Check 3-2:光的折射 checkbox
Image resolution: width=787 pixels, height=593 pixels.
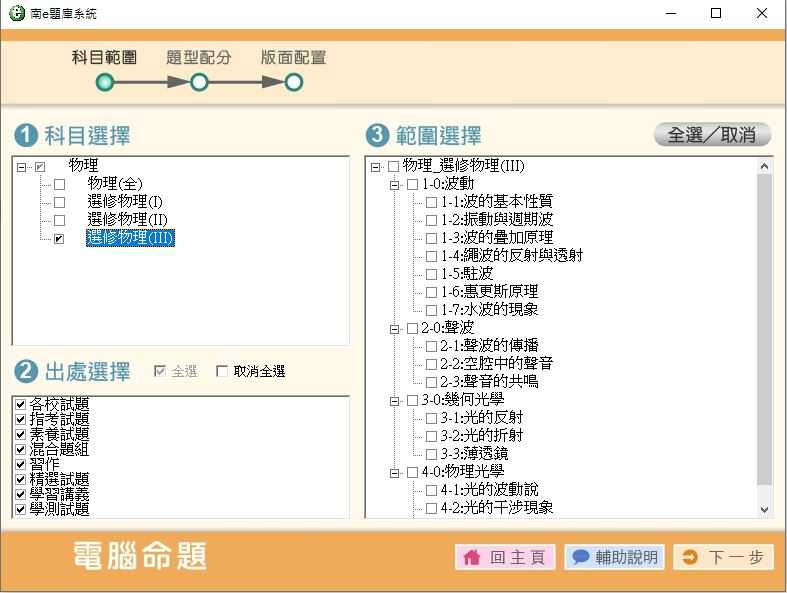pyautogui.click(x=431, y=436)
